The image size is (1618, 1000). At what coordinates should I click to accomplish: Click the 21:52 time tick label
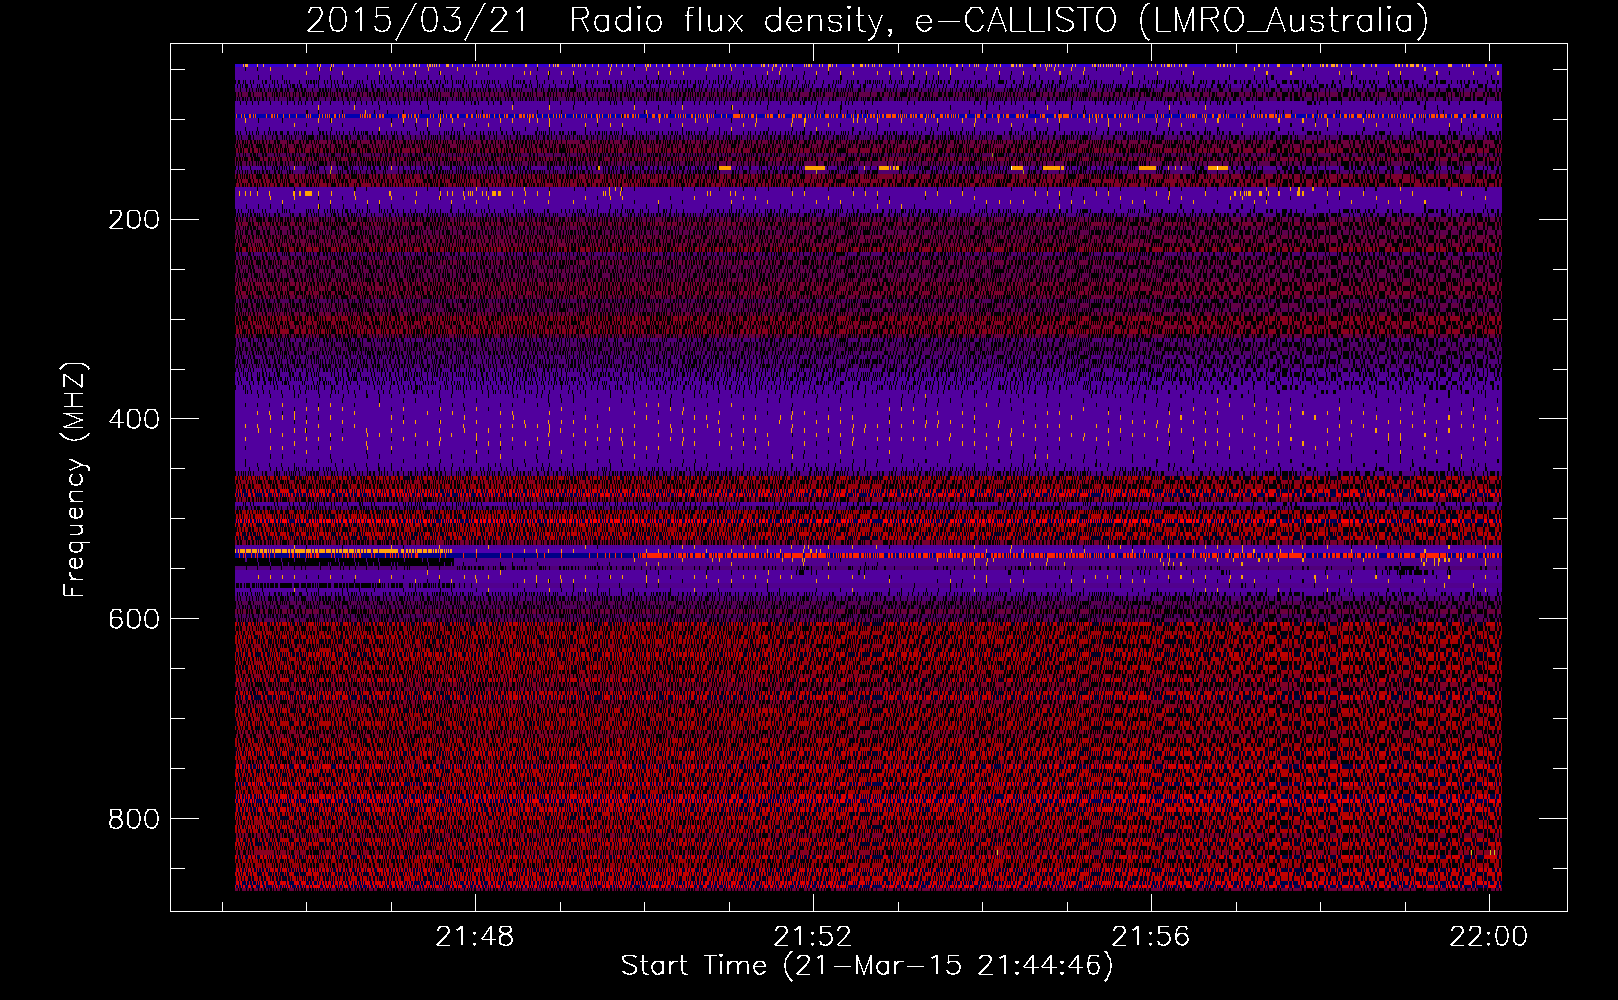pyautogui.click(x=813, y=937)
